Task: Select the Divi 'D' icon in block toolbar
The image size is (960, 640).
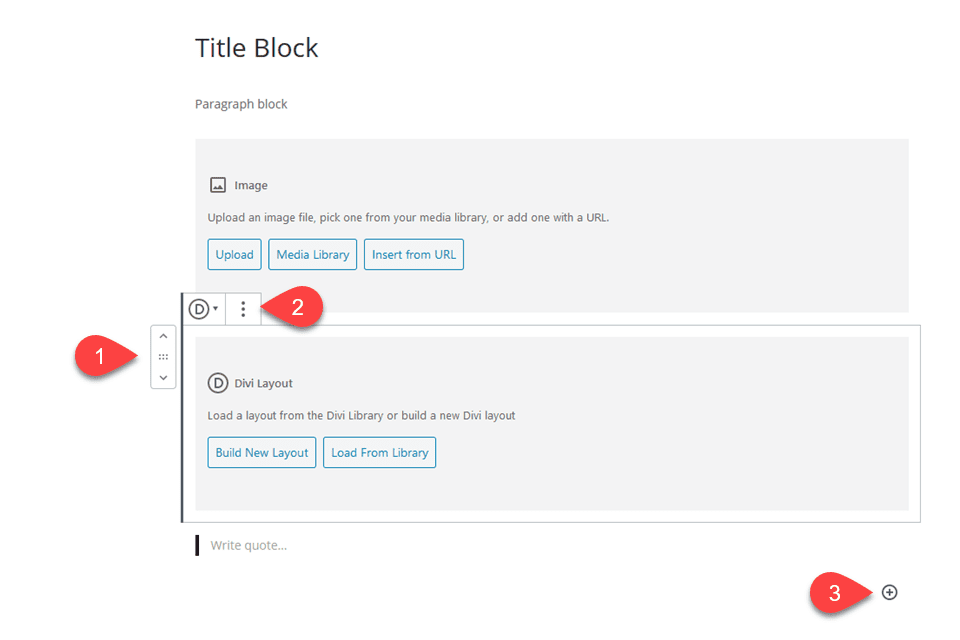Action: coord(199,308)
